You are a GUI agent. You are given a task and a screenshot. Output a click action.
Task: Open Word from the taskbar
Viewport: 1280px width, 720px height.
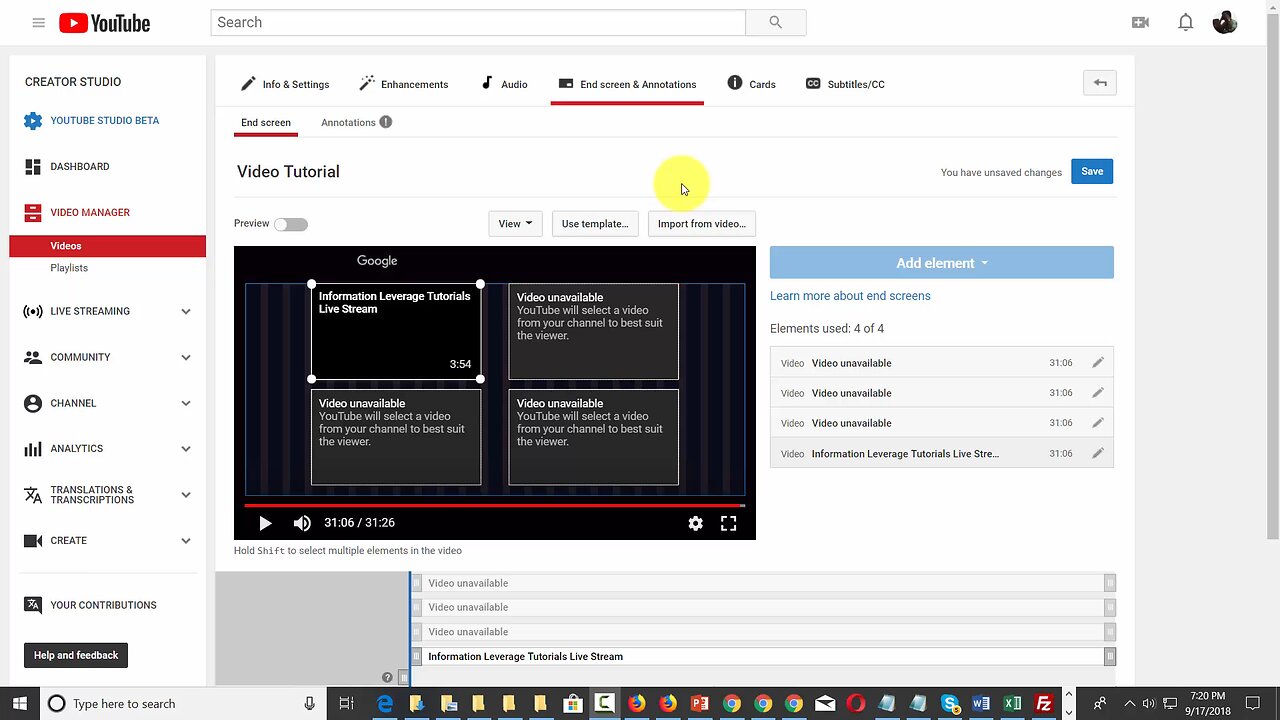pyautogui.click(x=981, y=704)
